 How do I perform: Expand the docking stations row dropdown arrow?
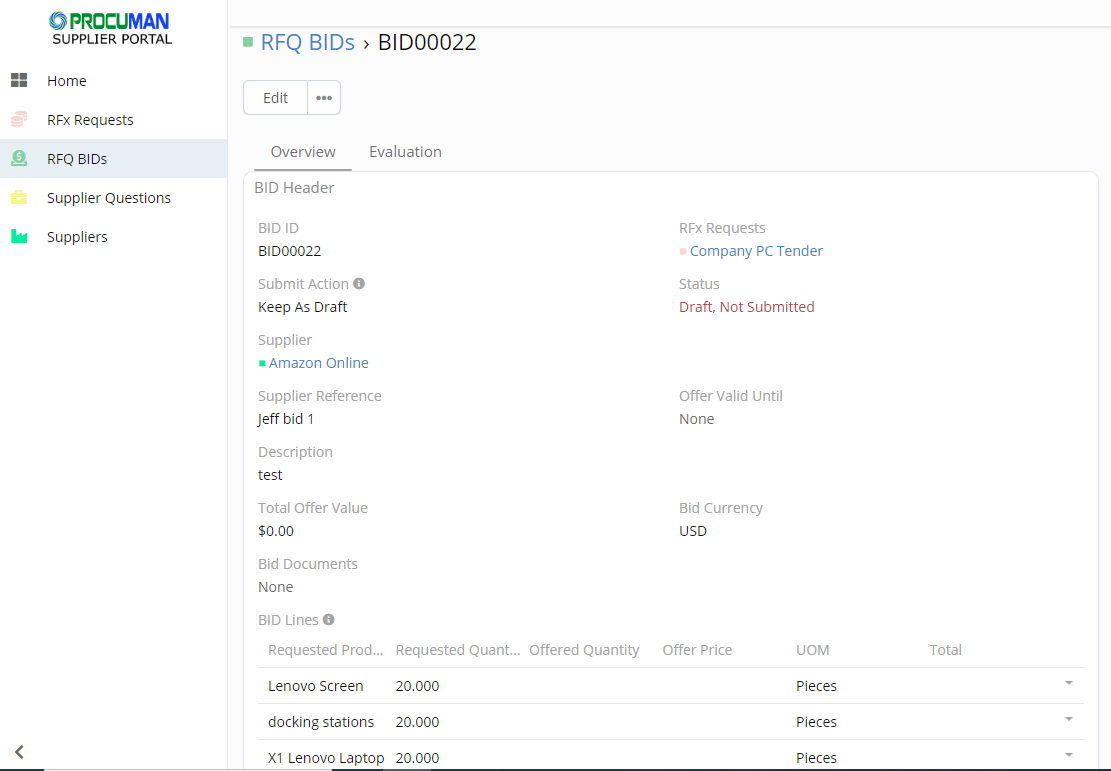[x=1068, y=719]
